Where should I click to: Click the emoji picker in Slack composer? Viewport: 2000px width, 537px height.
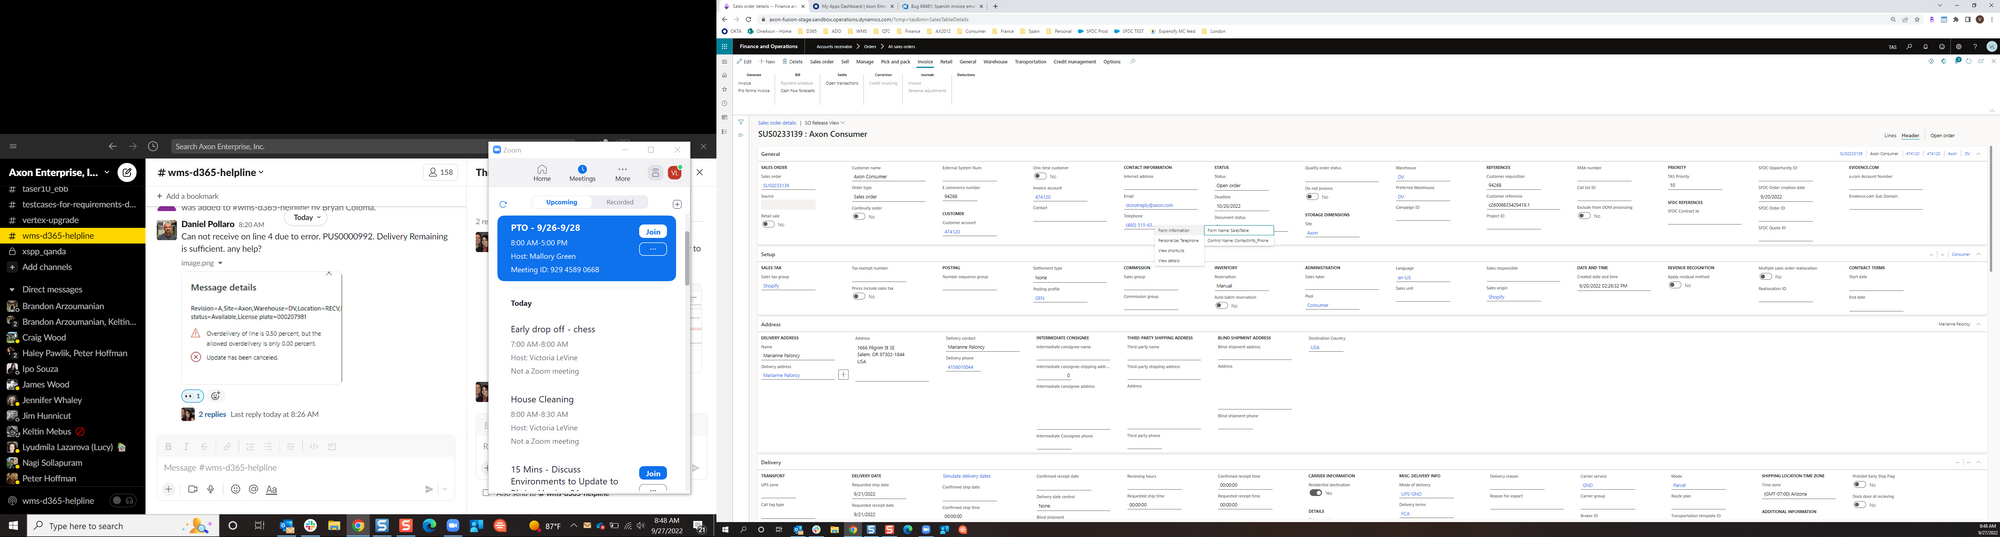tap(235, 489)
